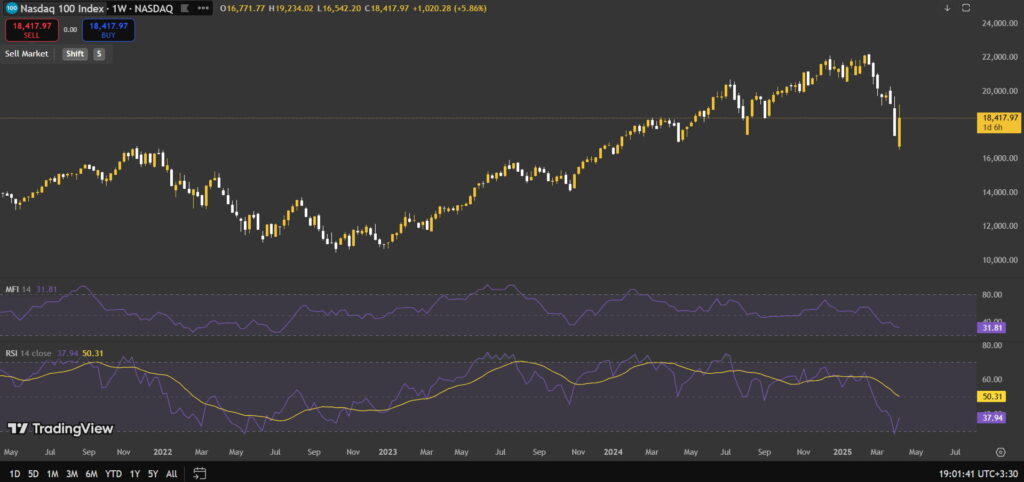Toggle the maximize chart bracket icon

point(967,8)
